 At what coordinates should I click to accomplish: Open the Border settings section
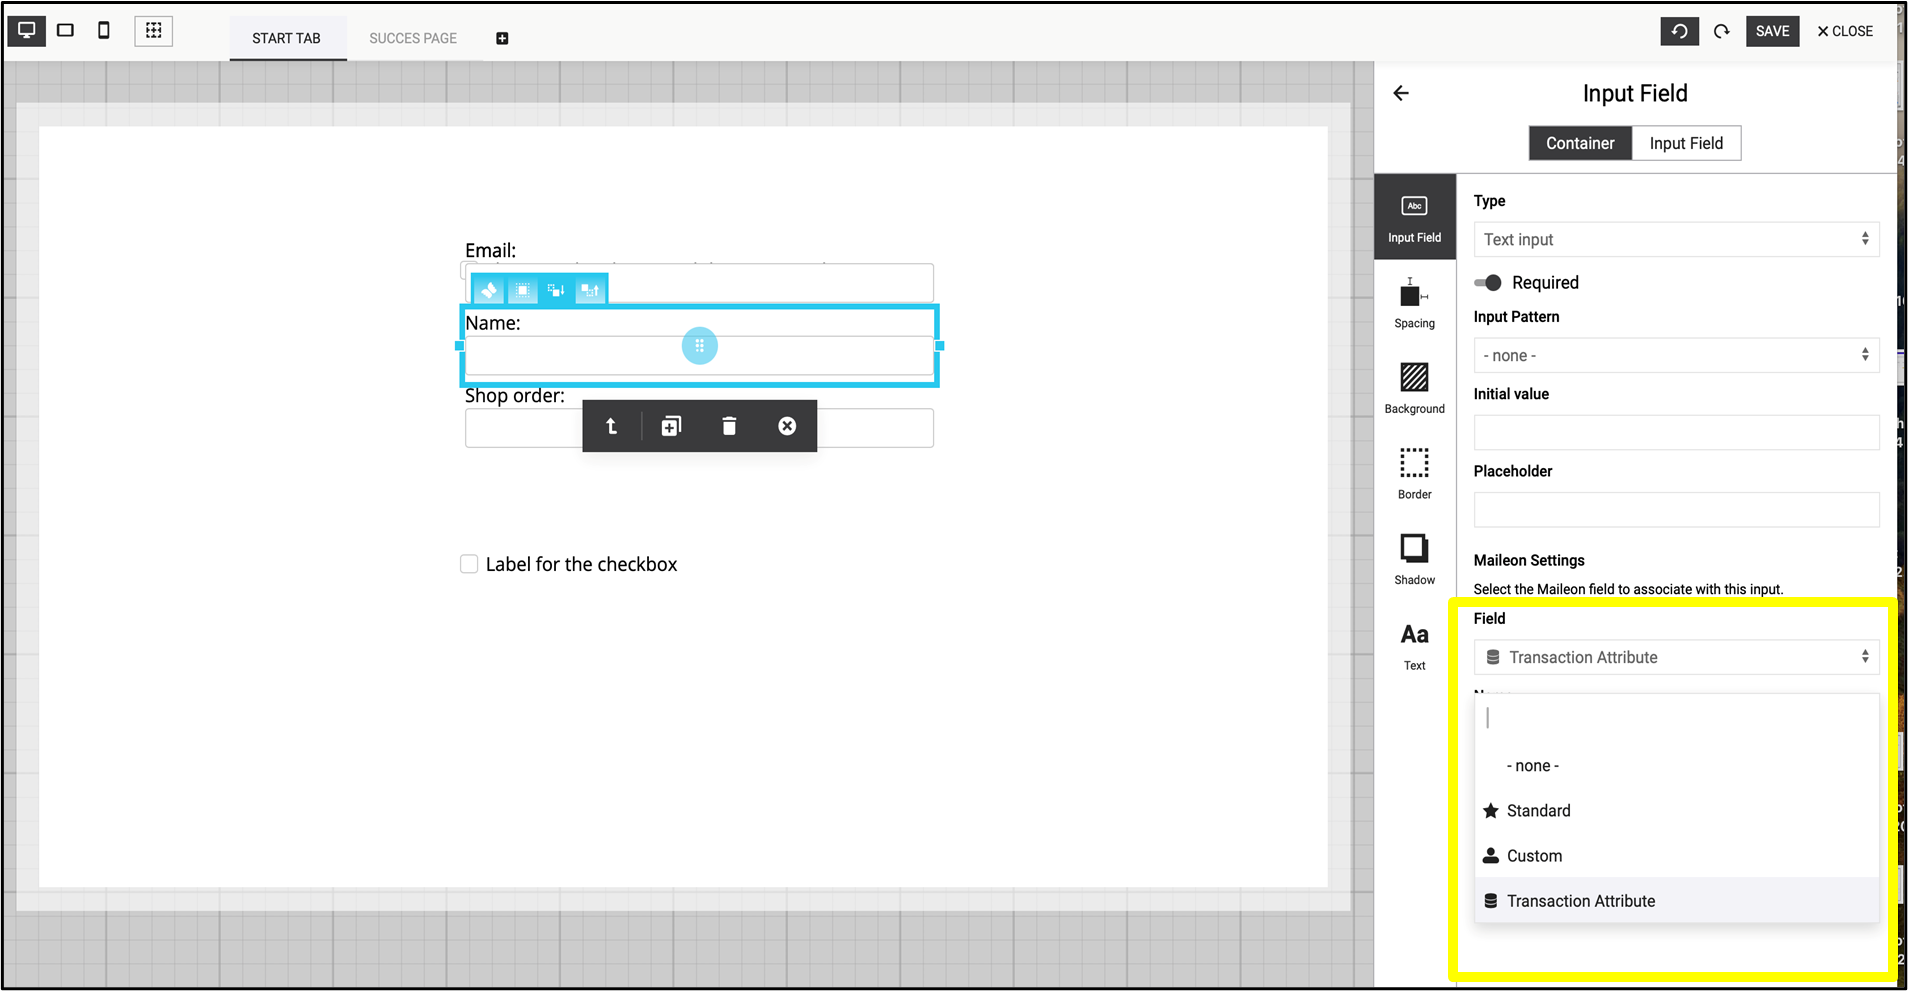1414,474
